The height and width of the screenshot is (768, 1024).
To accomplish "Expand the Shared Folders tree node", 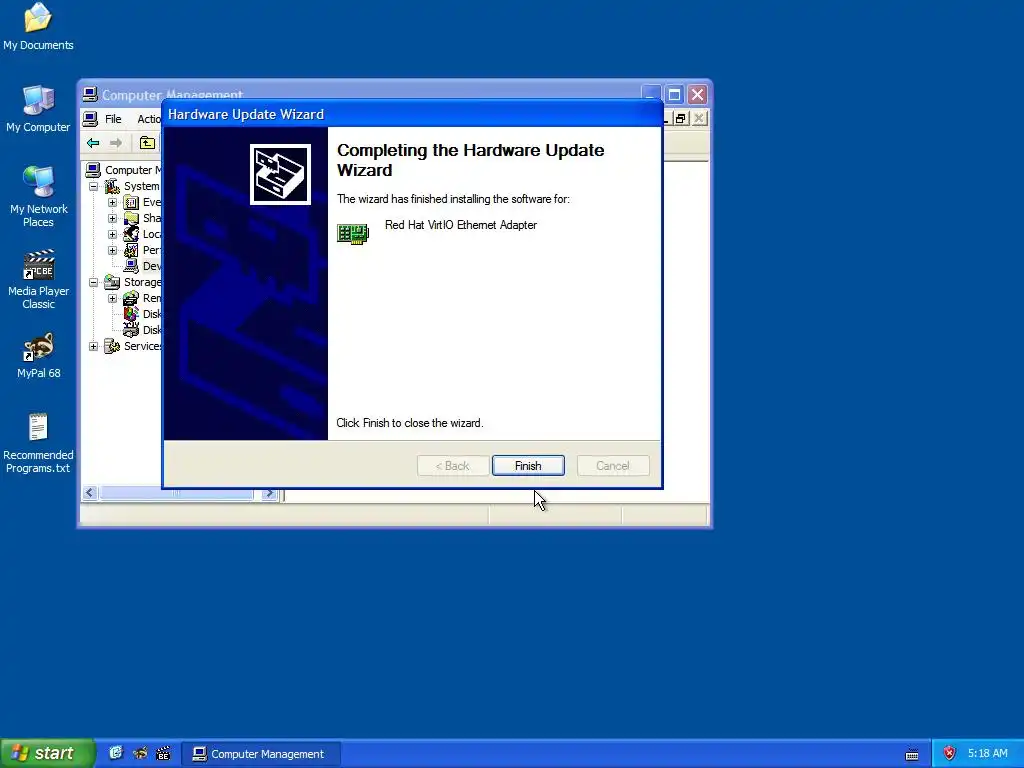I will pyautogui.click(x=112, y=218).
